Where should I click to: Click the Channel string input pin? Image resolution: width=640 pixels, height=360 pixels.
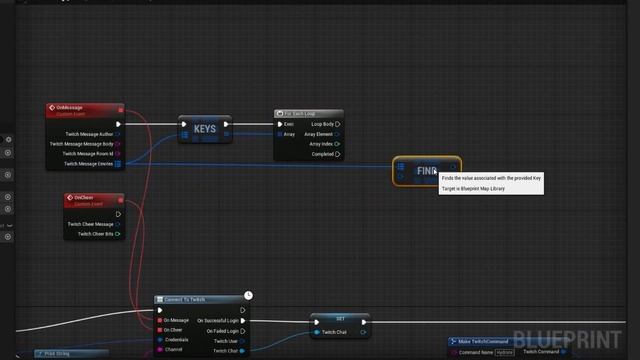point(160,349)
